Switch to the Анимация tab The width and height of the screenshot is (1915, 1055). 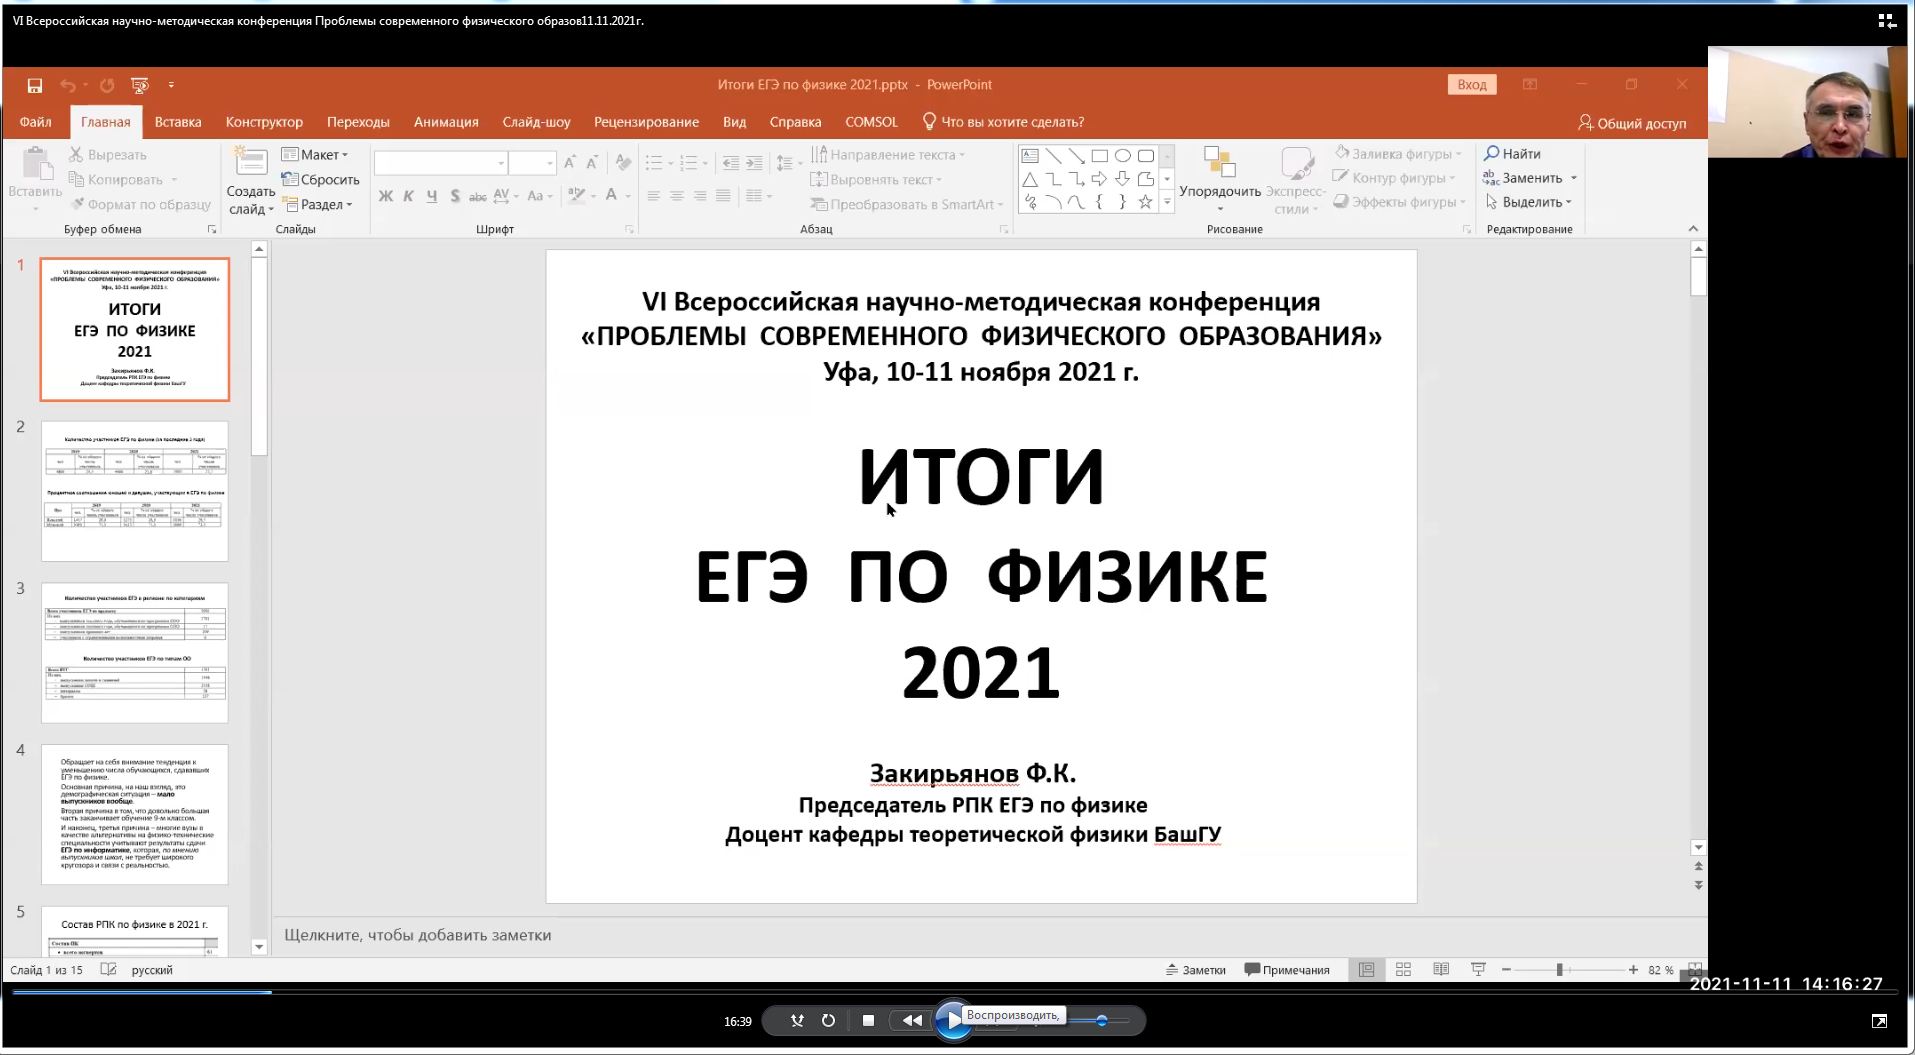(x=446, y=122)
